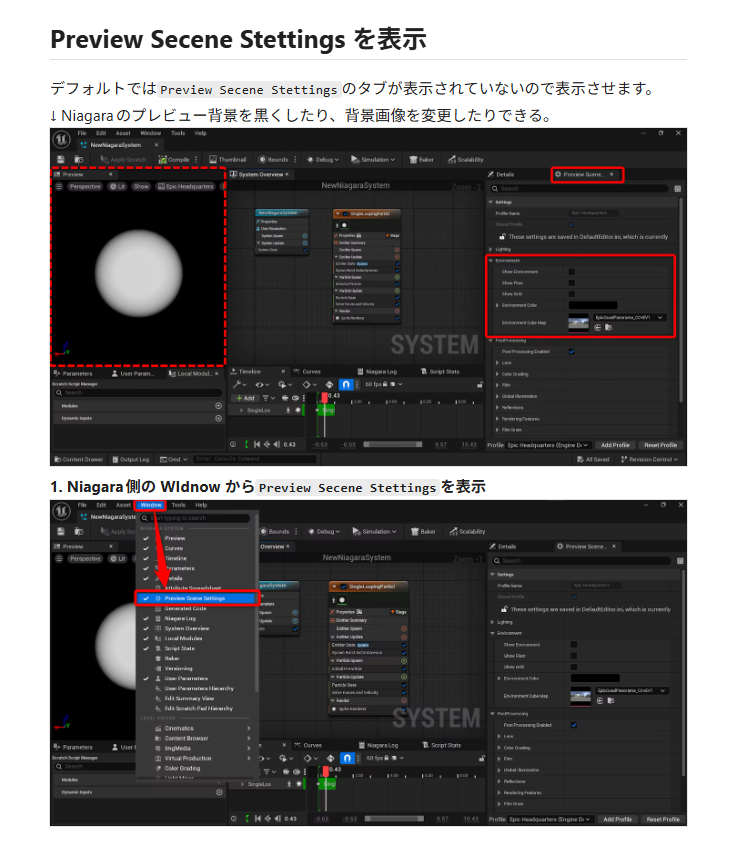Open the Revision Control dropdown in the upper screenshot
The image size is (733, 846).
[x=649, y=459]
